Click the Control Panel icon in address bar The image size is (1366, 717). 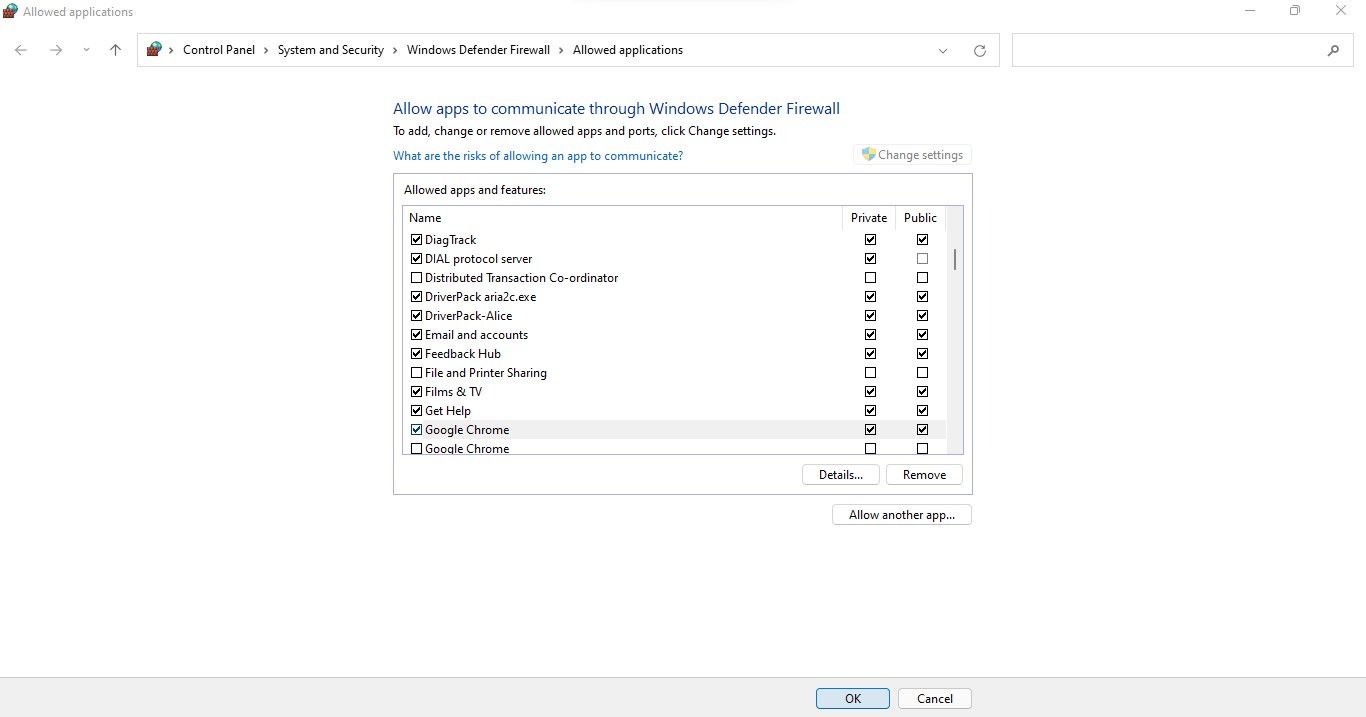pos(155,49)
